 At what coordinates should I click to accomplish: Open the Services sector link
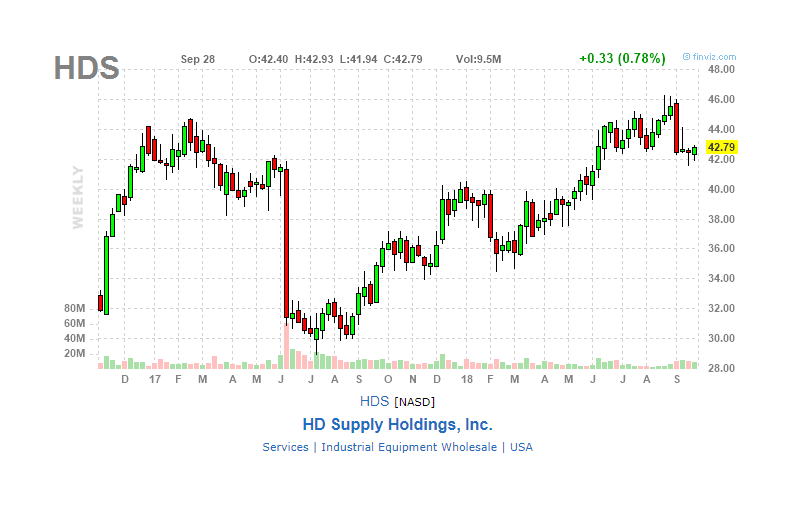pos(285,447)
